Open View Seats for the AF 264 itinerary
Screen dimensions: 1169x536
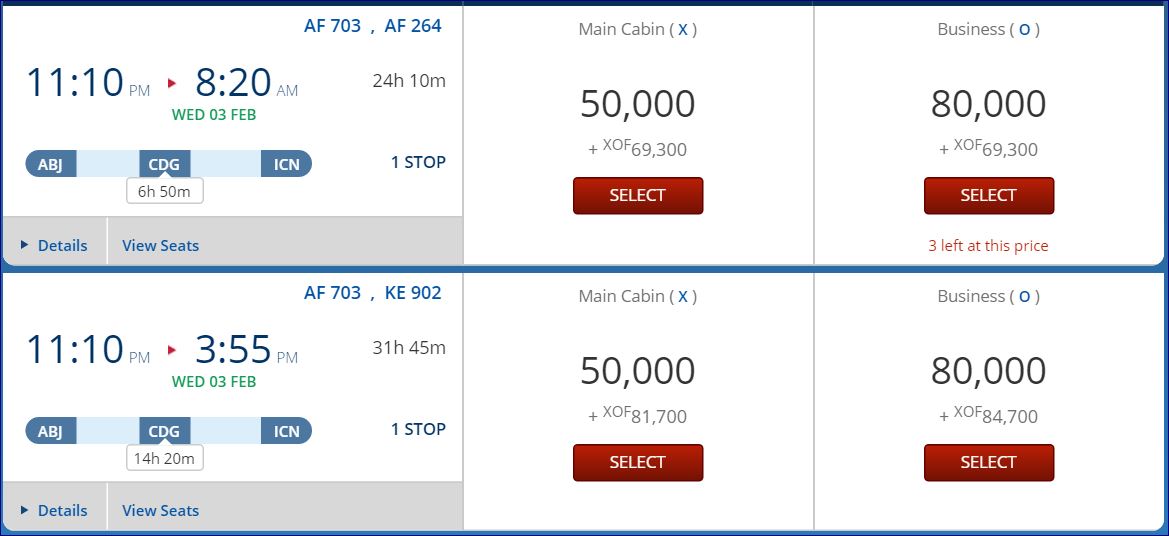pos(160,245)
